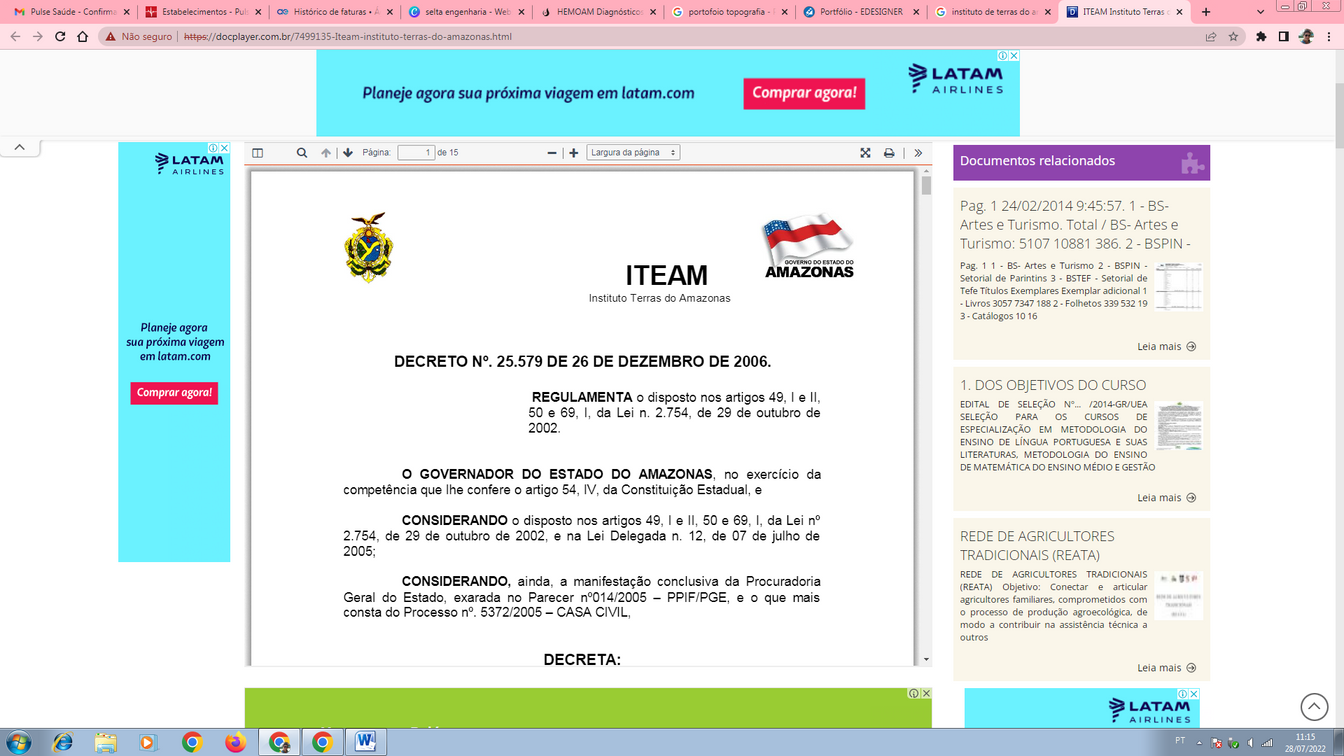Image resolution: width=1344 pixels, height=756 pixels.
Task: Go to previous page arrow
Action: (x=325, y=153)
